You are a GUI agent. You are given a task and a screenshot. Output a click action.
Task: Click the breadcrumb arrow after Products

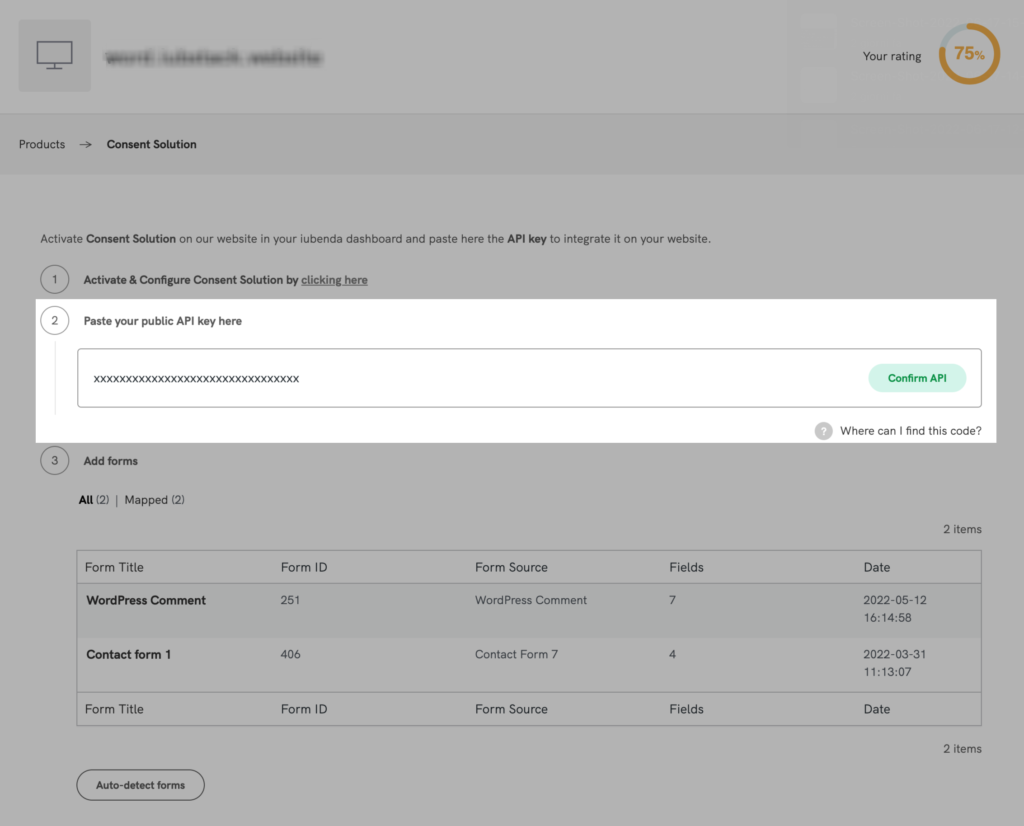coord(85,144)
